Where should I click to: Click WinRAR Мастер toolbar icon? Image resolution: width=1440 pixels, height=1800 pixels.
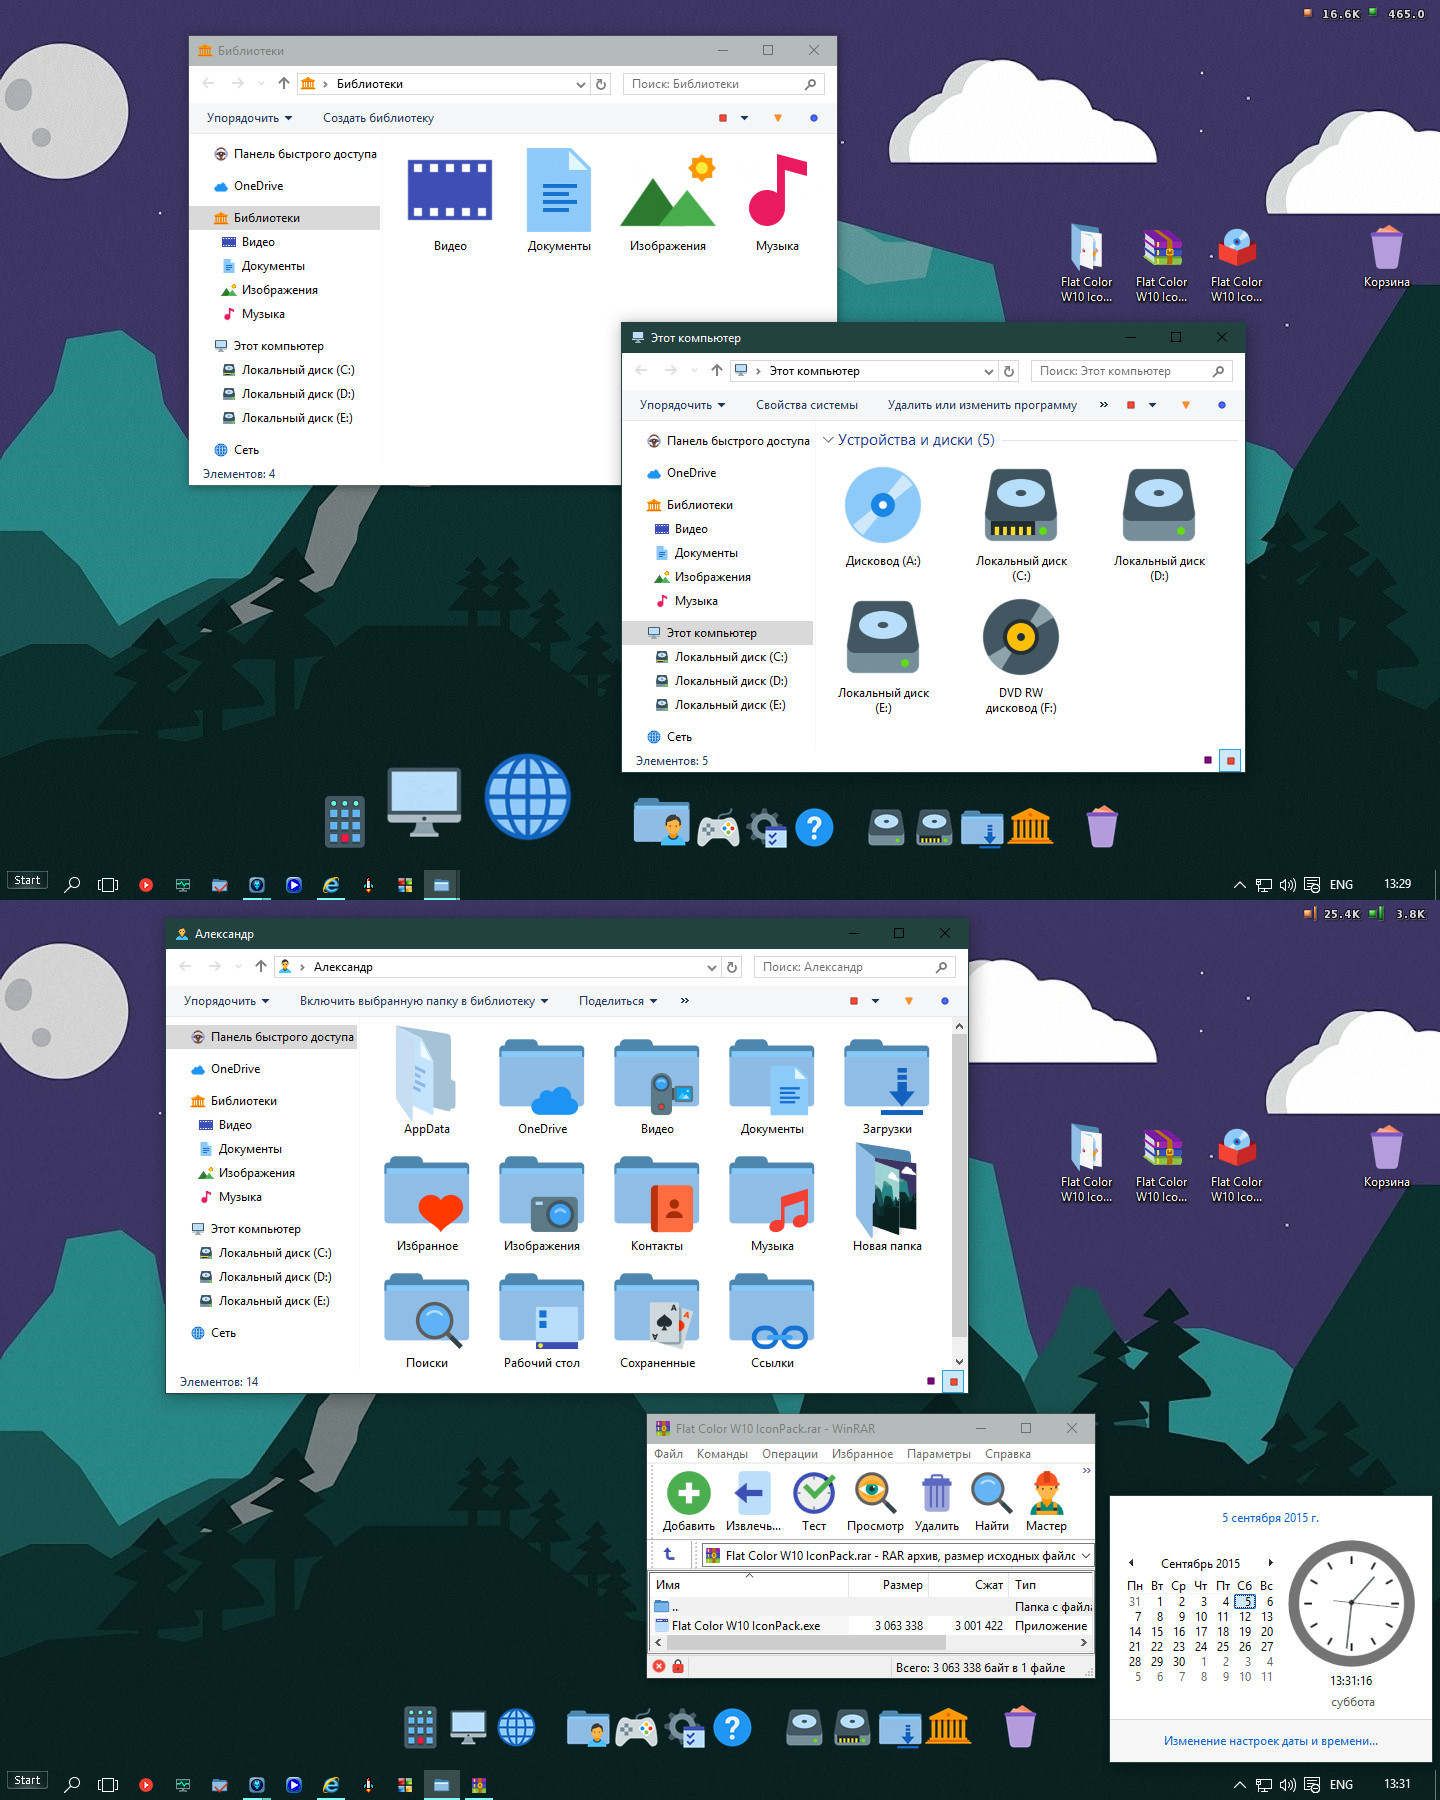coord(1046,1493)
